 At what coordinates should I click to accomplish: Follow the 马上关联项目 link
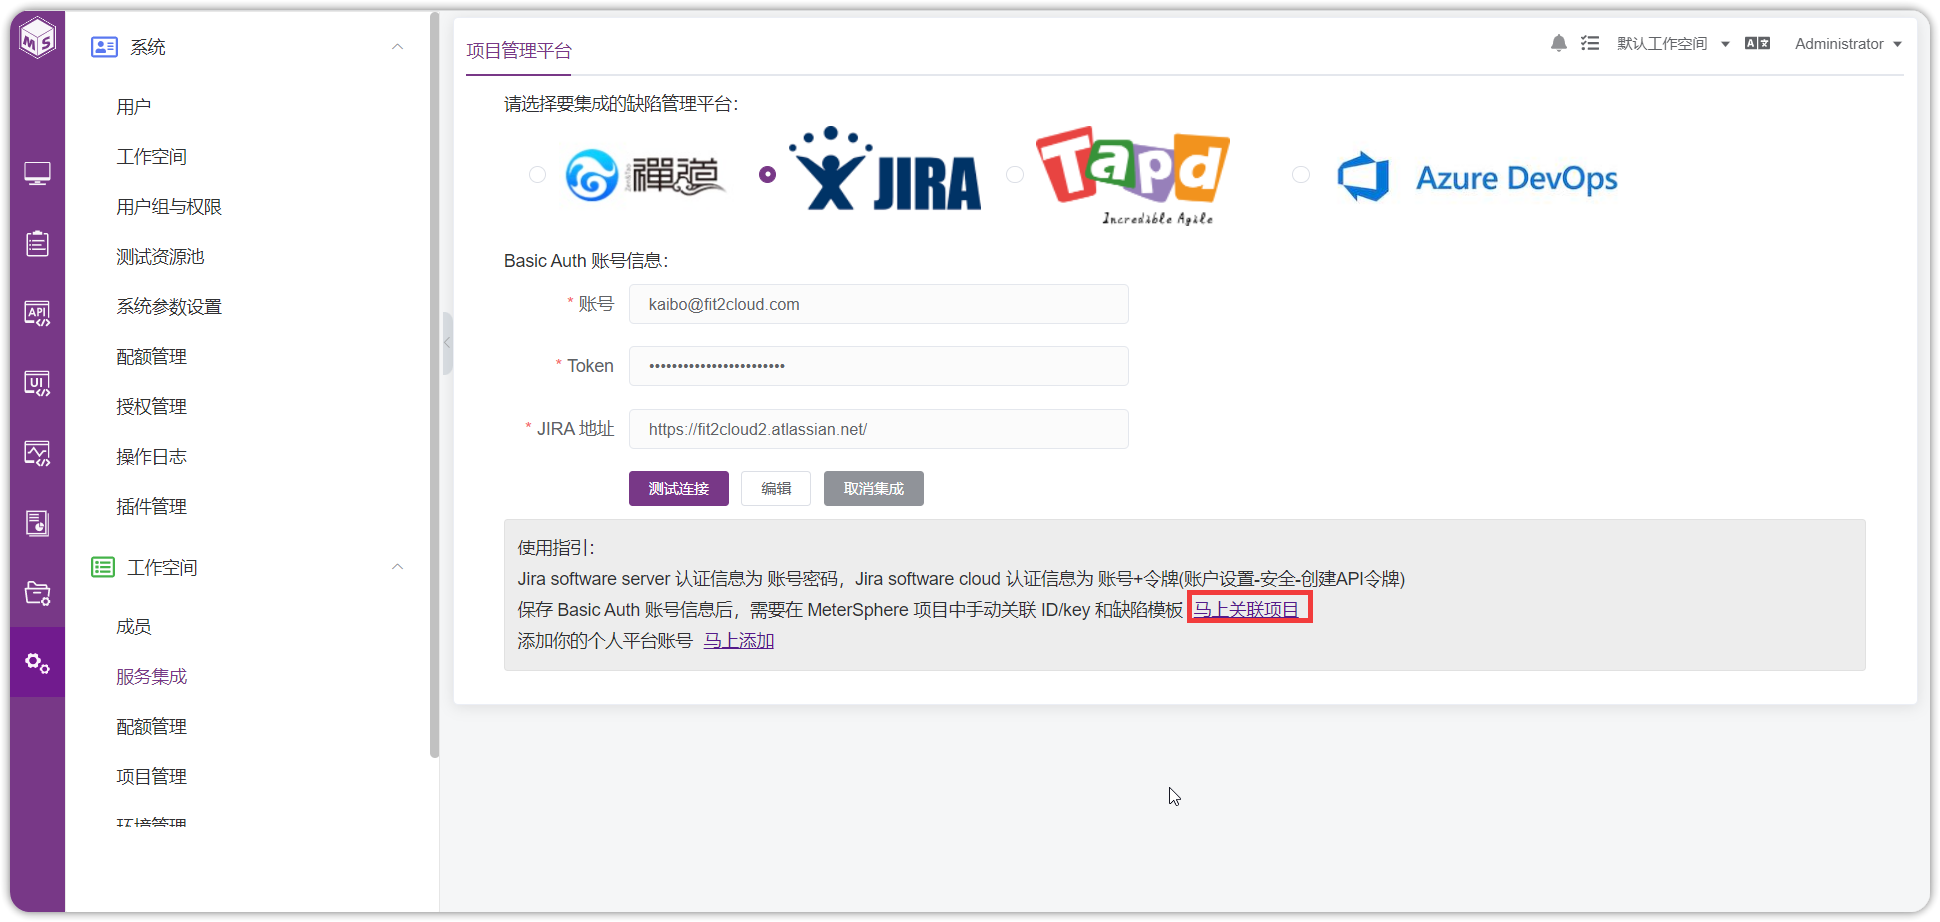[x=1247, y=609]
